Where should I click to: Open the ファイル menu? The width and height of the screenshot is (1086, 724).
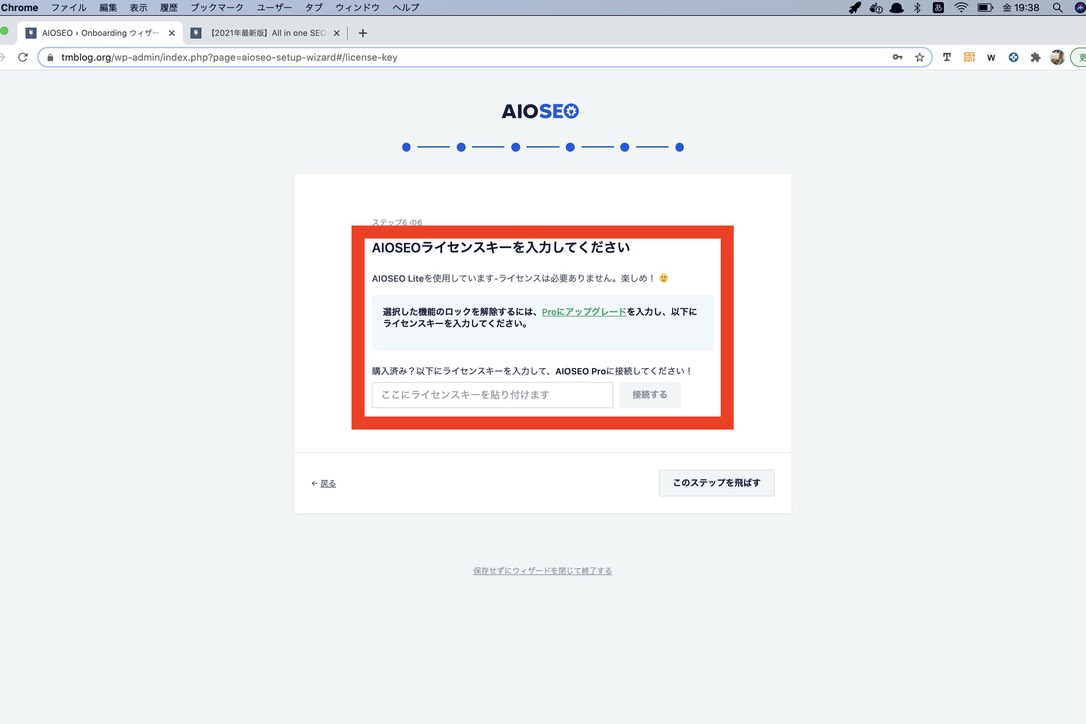click(69, 8)
